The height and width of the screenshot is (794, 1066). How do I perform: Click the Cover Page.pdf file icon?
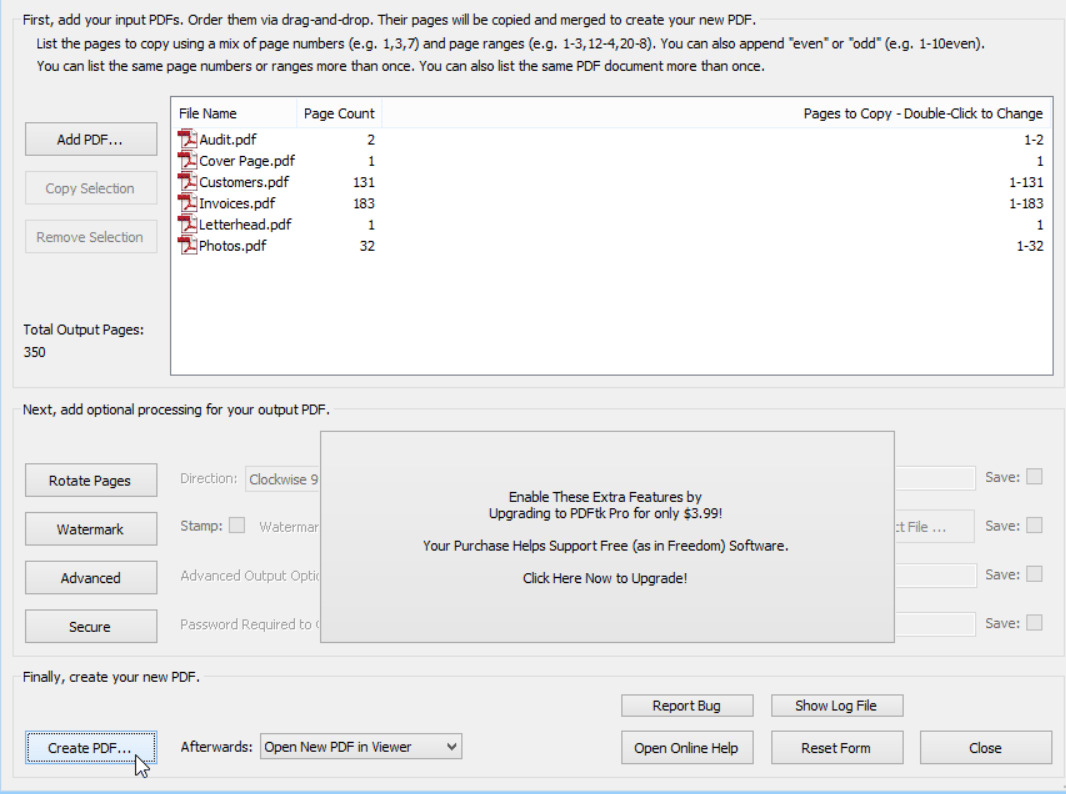pyautogui.click(x=187, y=160)
